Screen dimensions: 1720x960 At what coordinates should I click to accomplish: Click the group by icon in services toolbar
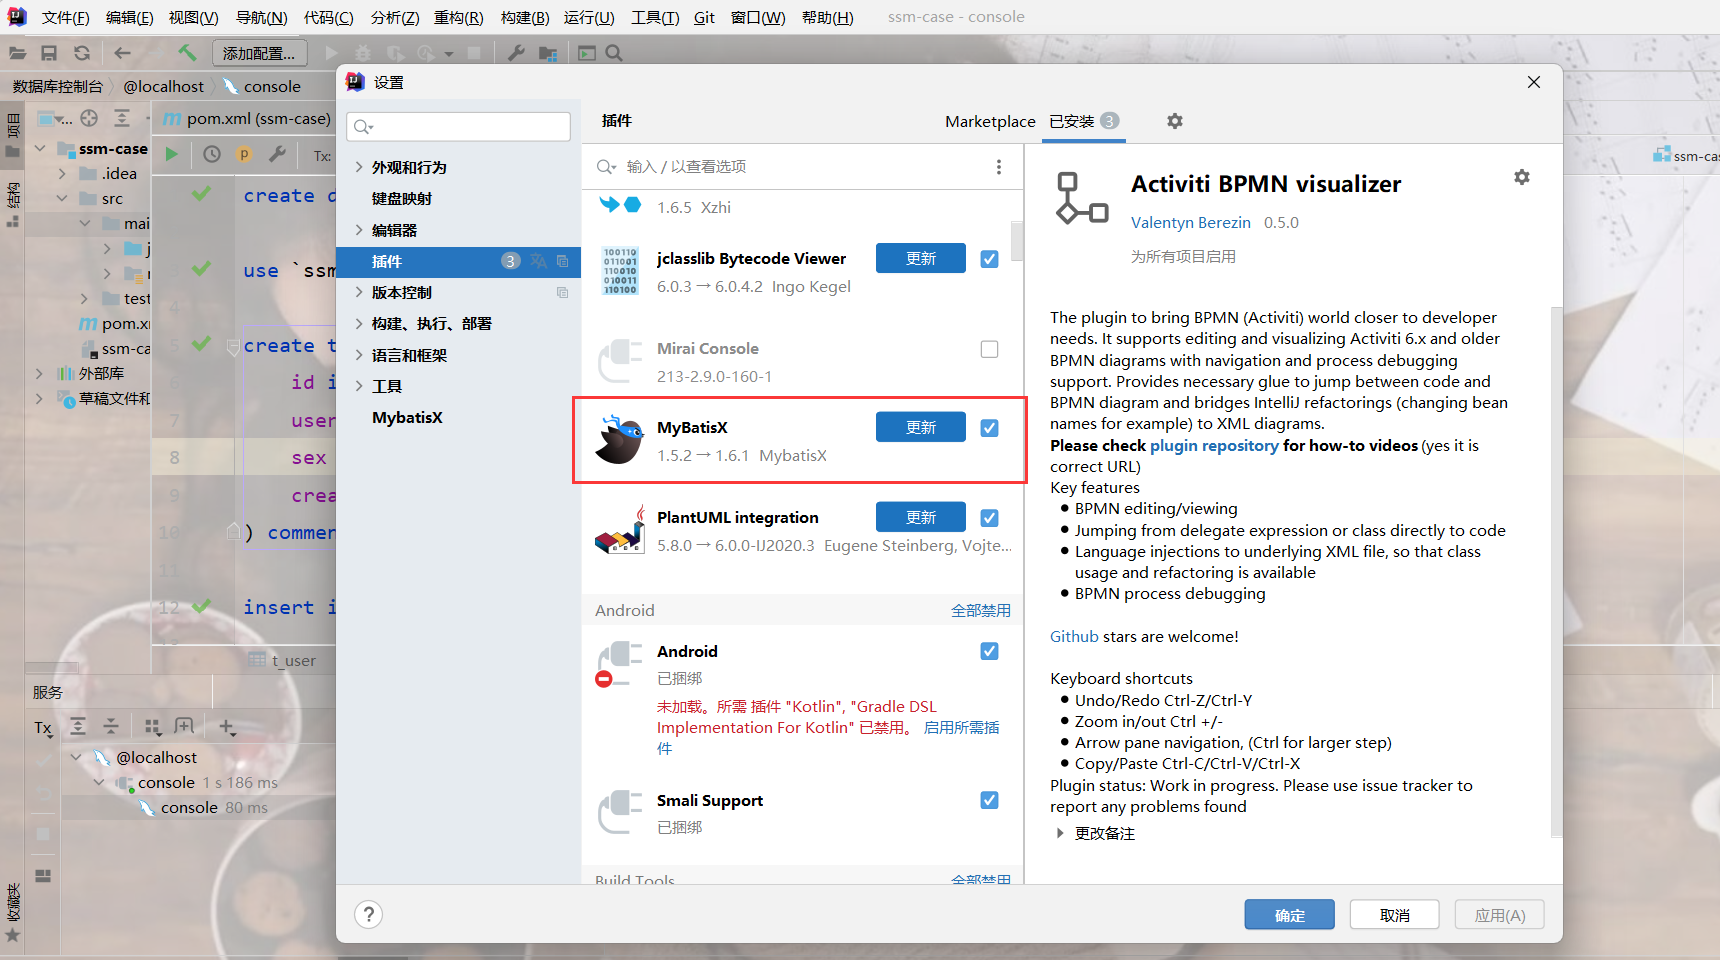pos(152,727)
